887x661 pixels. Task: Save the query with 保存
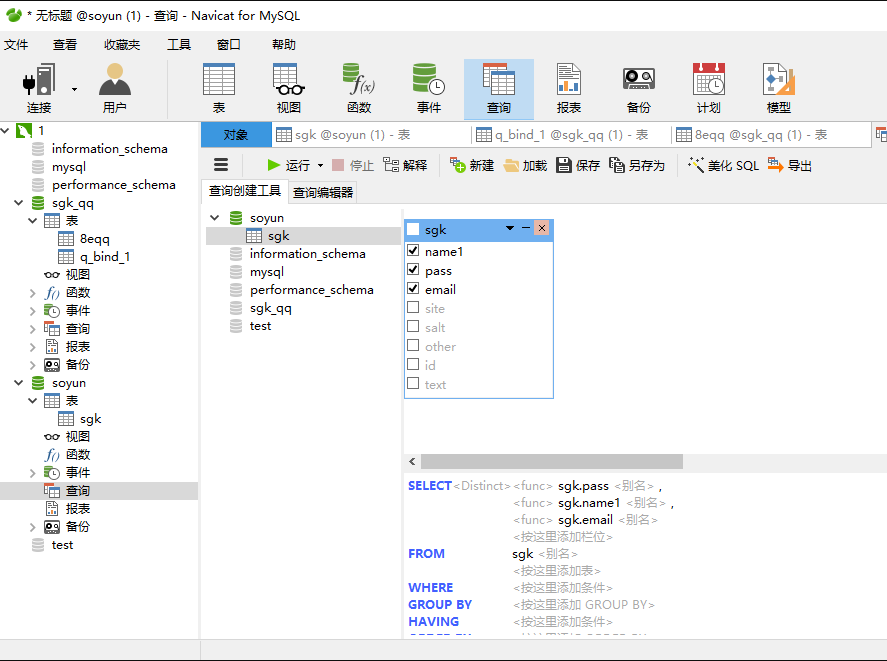(x=578, y=165)
